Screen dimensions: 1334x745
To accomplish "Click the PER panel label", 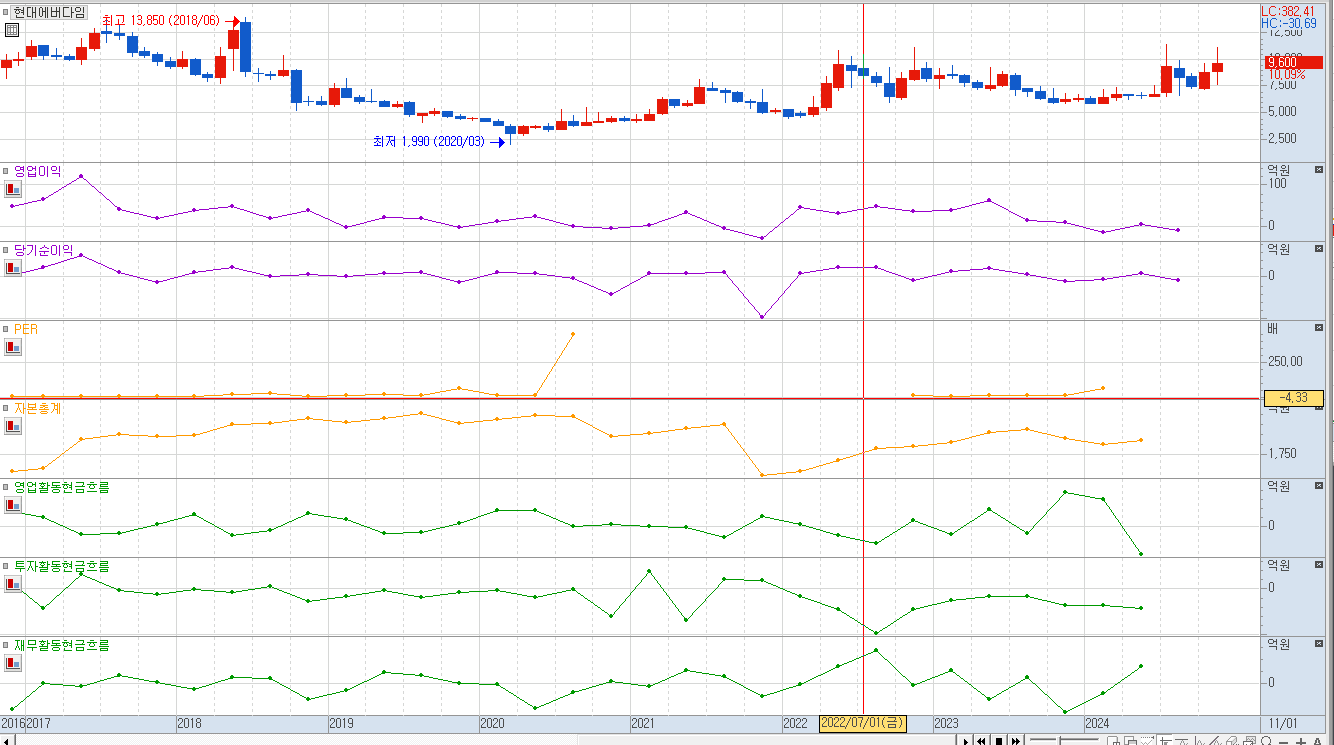I will click(x=25, y=329).
